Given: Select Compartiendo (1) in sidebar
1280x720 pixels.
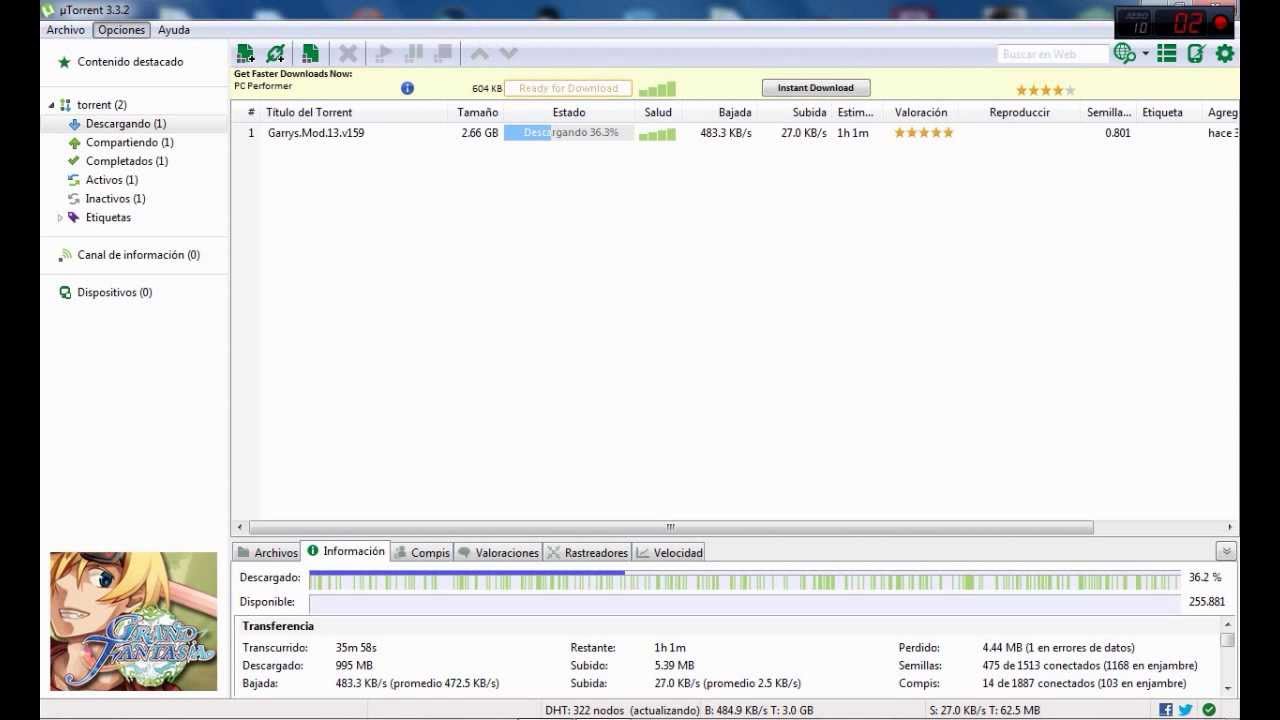Looking at the screenshot, I should [129, 143].
